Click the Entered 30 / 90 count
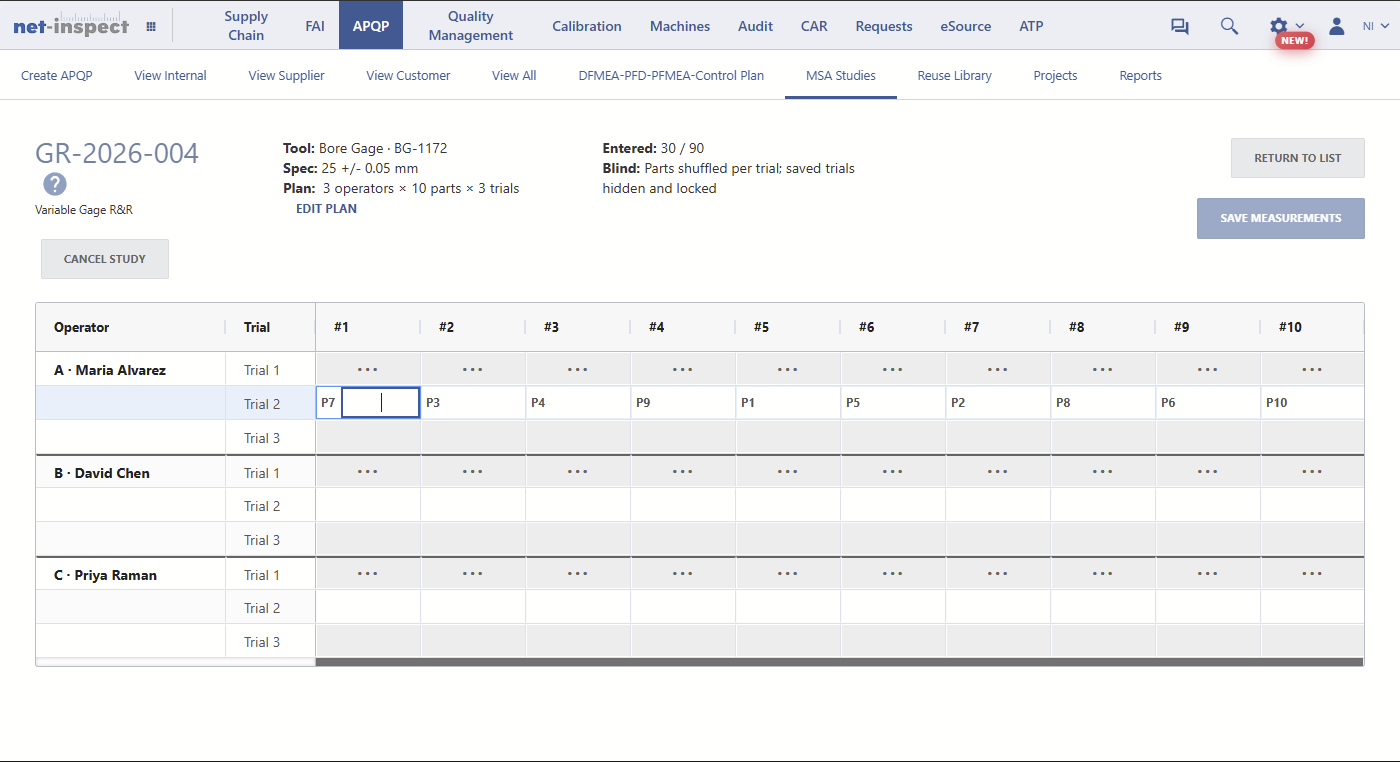Screen dimensions: 1400x762 [653, 148]
